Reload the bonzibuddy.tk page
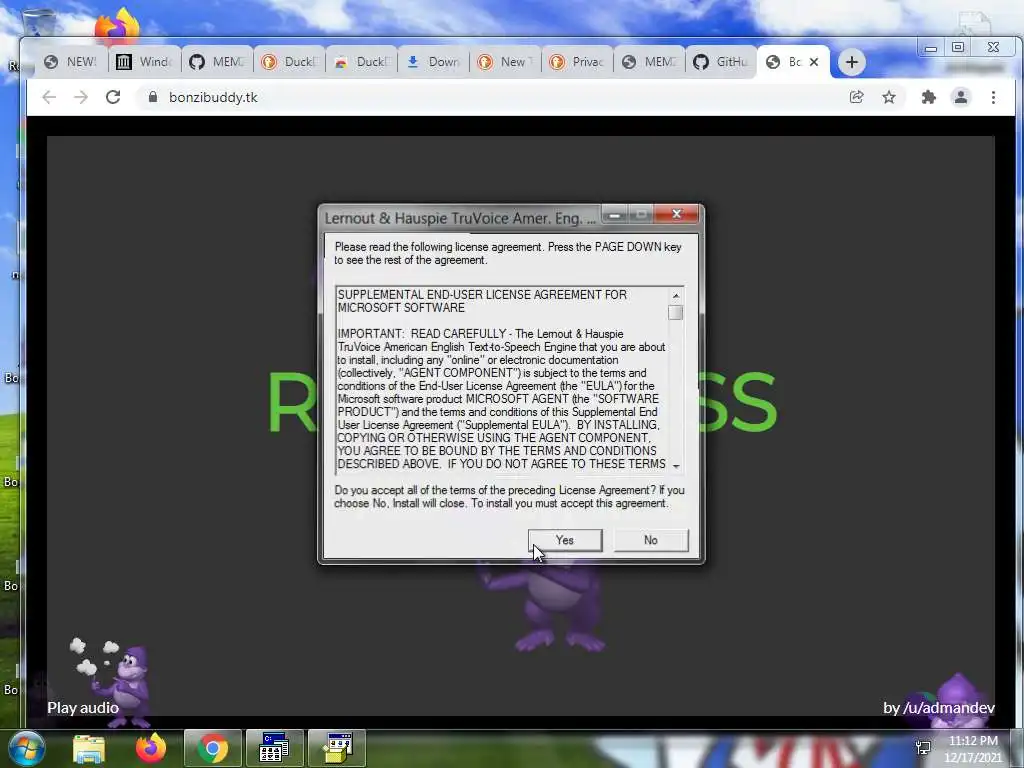 [113, 97]
